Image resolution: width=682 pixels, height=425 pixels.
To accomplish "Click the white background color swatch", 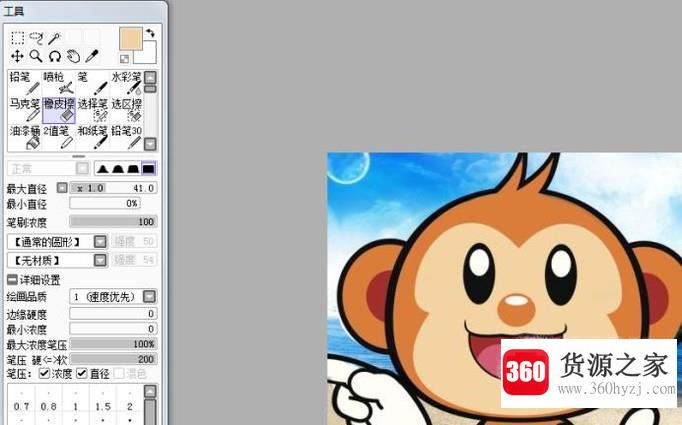I will click(148, 54).
